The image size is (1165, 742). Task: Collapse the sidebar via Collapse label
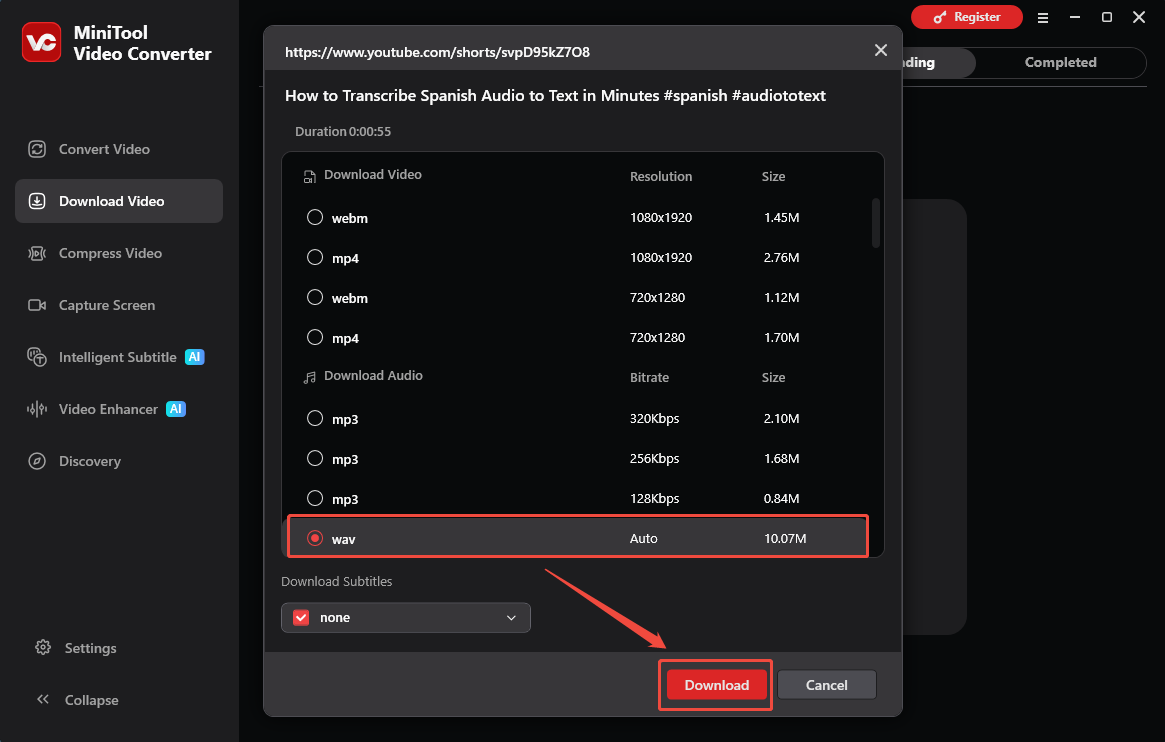pos(91,700)
